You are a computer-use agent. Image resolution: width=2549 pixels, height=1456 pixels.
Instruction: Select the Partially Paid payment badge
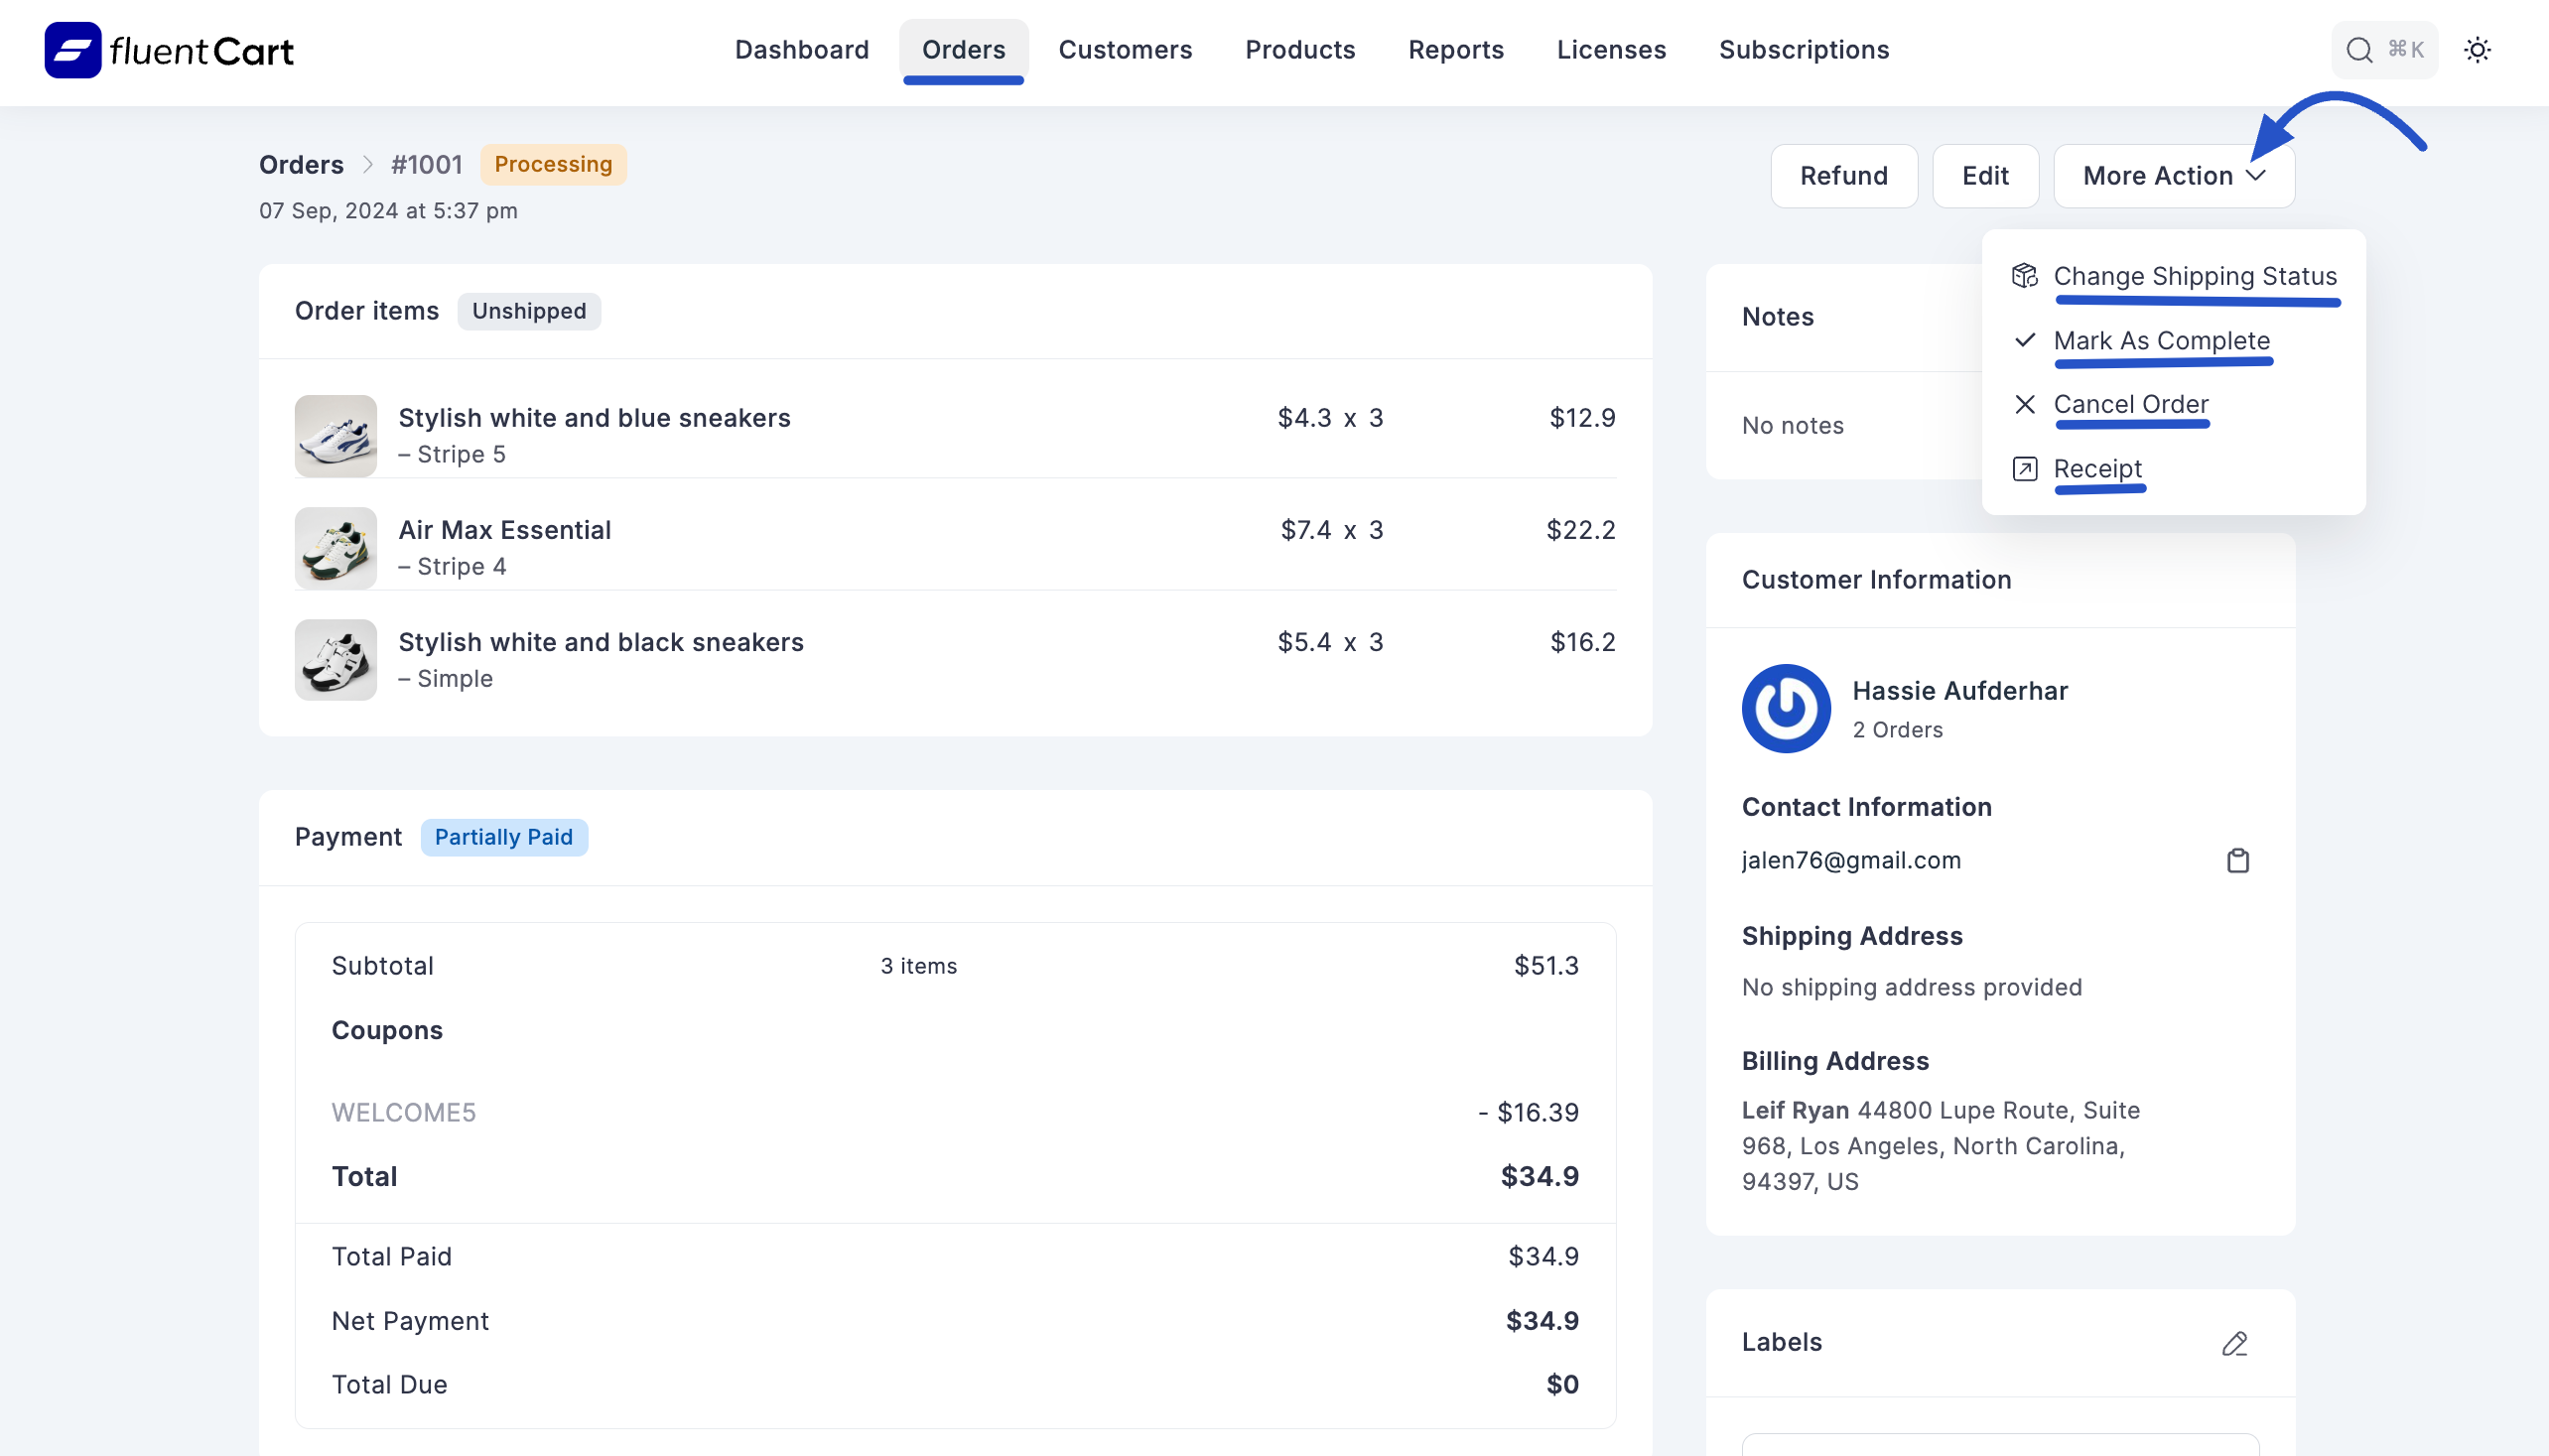pos(504,837)
